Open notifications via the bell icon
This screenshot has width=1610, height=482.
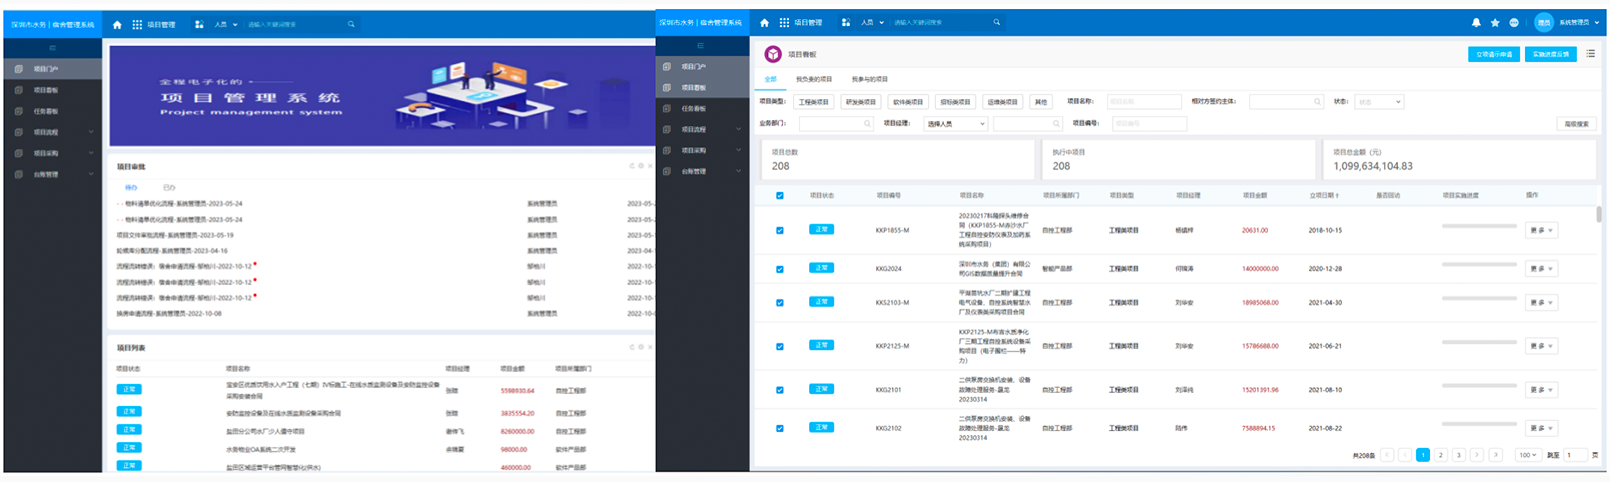pos(1476,23)
